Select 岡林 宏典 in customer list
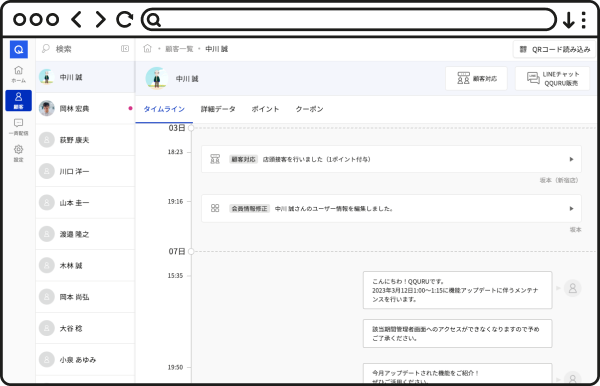Image resolution: width=600 pixels, height=386 pixels. click(x=85, y=108)
